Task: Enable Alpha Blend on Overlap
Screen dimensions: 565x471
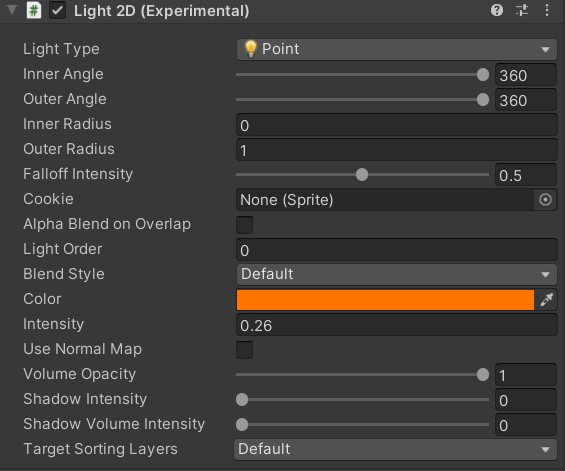Action: click(x=244, y=225)
